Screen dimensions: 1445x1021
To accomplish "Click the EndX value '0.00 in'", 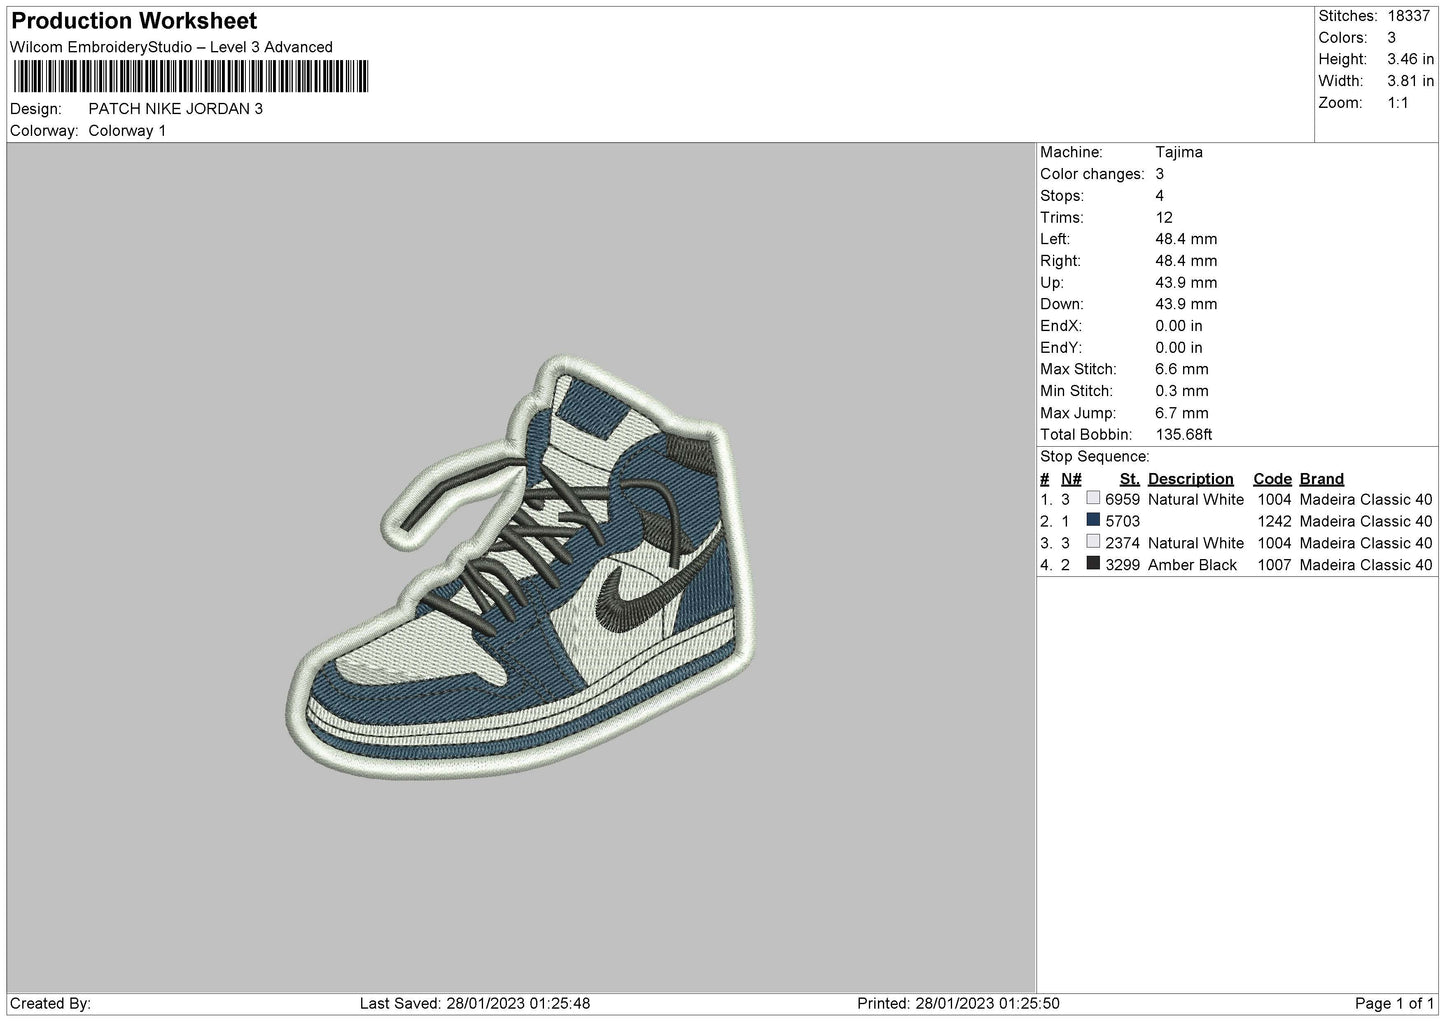I will (x=1179, y=326).
